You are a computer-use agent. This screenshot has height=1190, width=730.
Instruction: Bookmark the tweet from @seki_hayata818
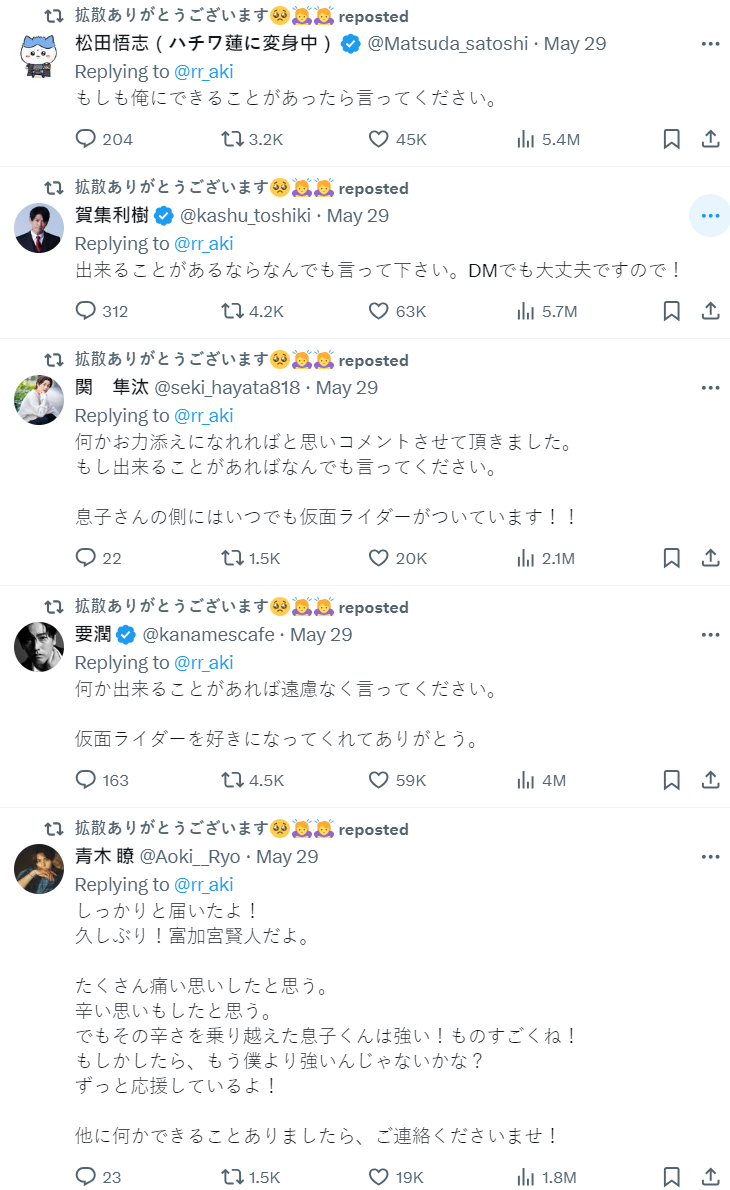(672, 558)
